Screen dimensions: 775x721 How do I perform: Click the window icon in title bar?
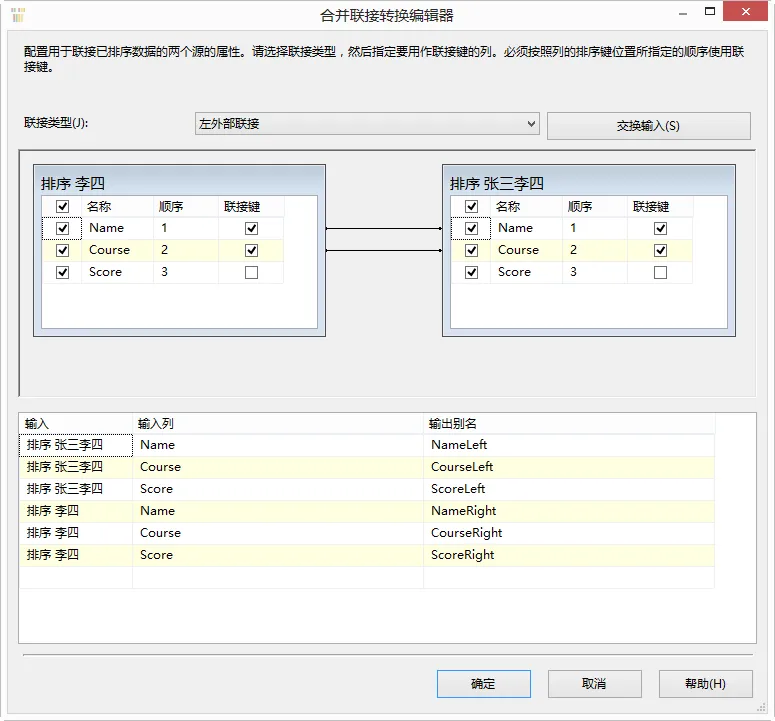click(x=17, y=15)
